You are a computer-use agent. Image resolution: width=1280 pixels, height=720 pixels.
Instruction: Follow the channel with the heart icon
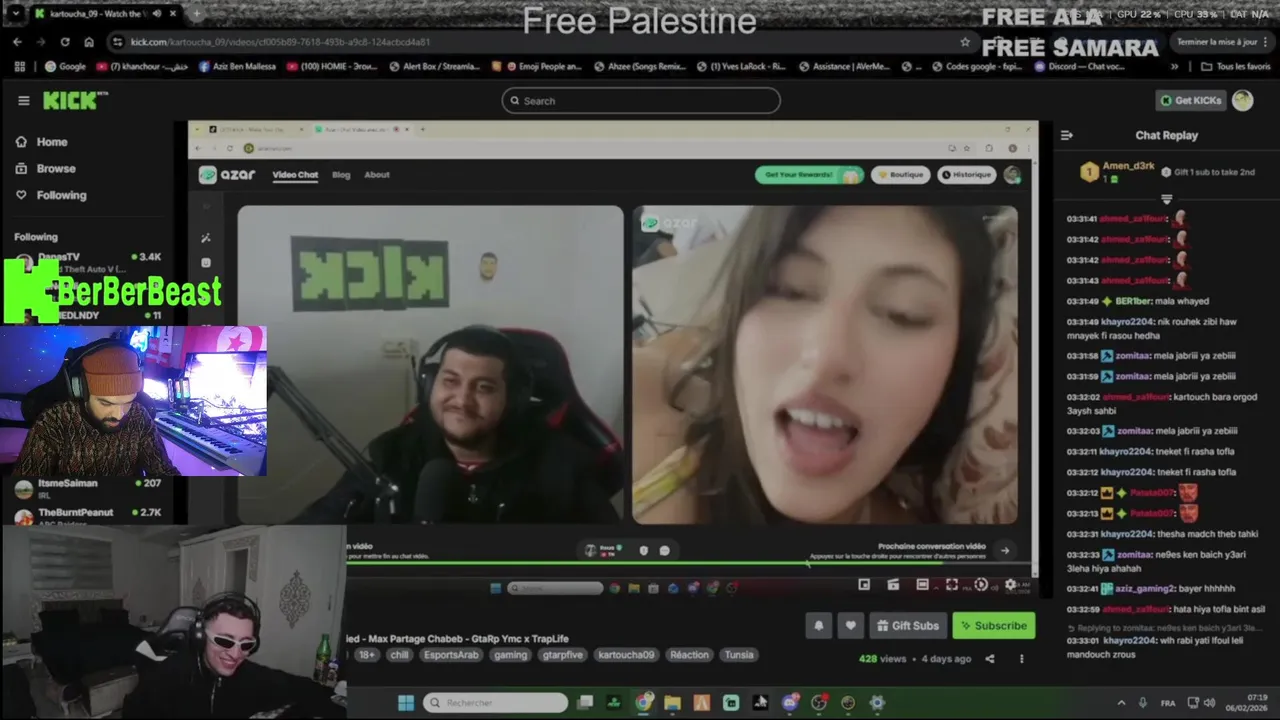point(850,626)
